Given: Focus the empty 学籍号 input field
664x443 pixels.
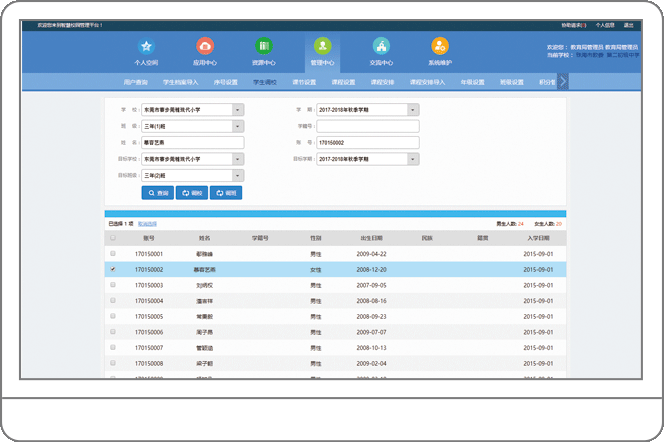Looking at the screenshot, I should [368, 126].
